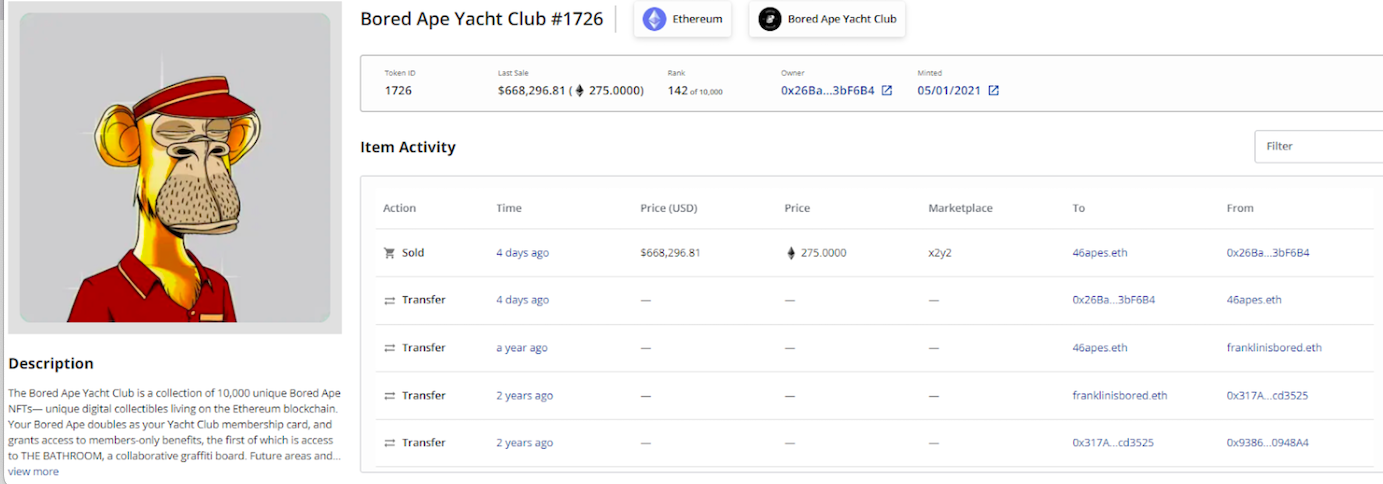Open the external link icon next to Owner address
The height and width of the screenshot is (484, 1383).
coord(886,91)
